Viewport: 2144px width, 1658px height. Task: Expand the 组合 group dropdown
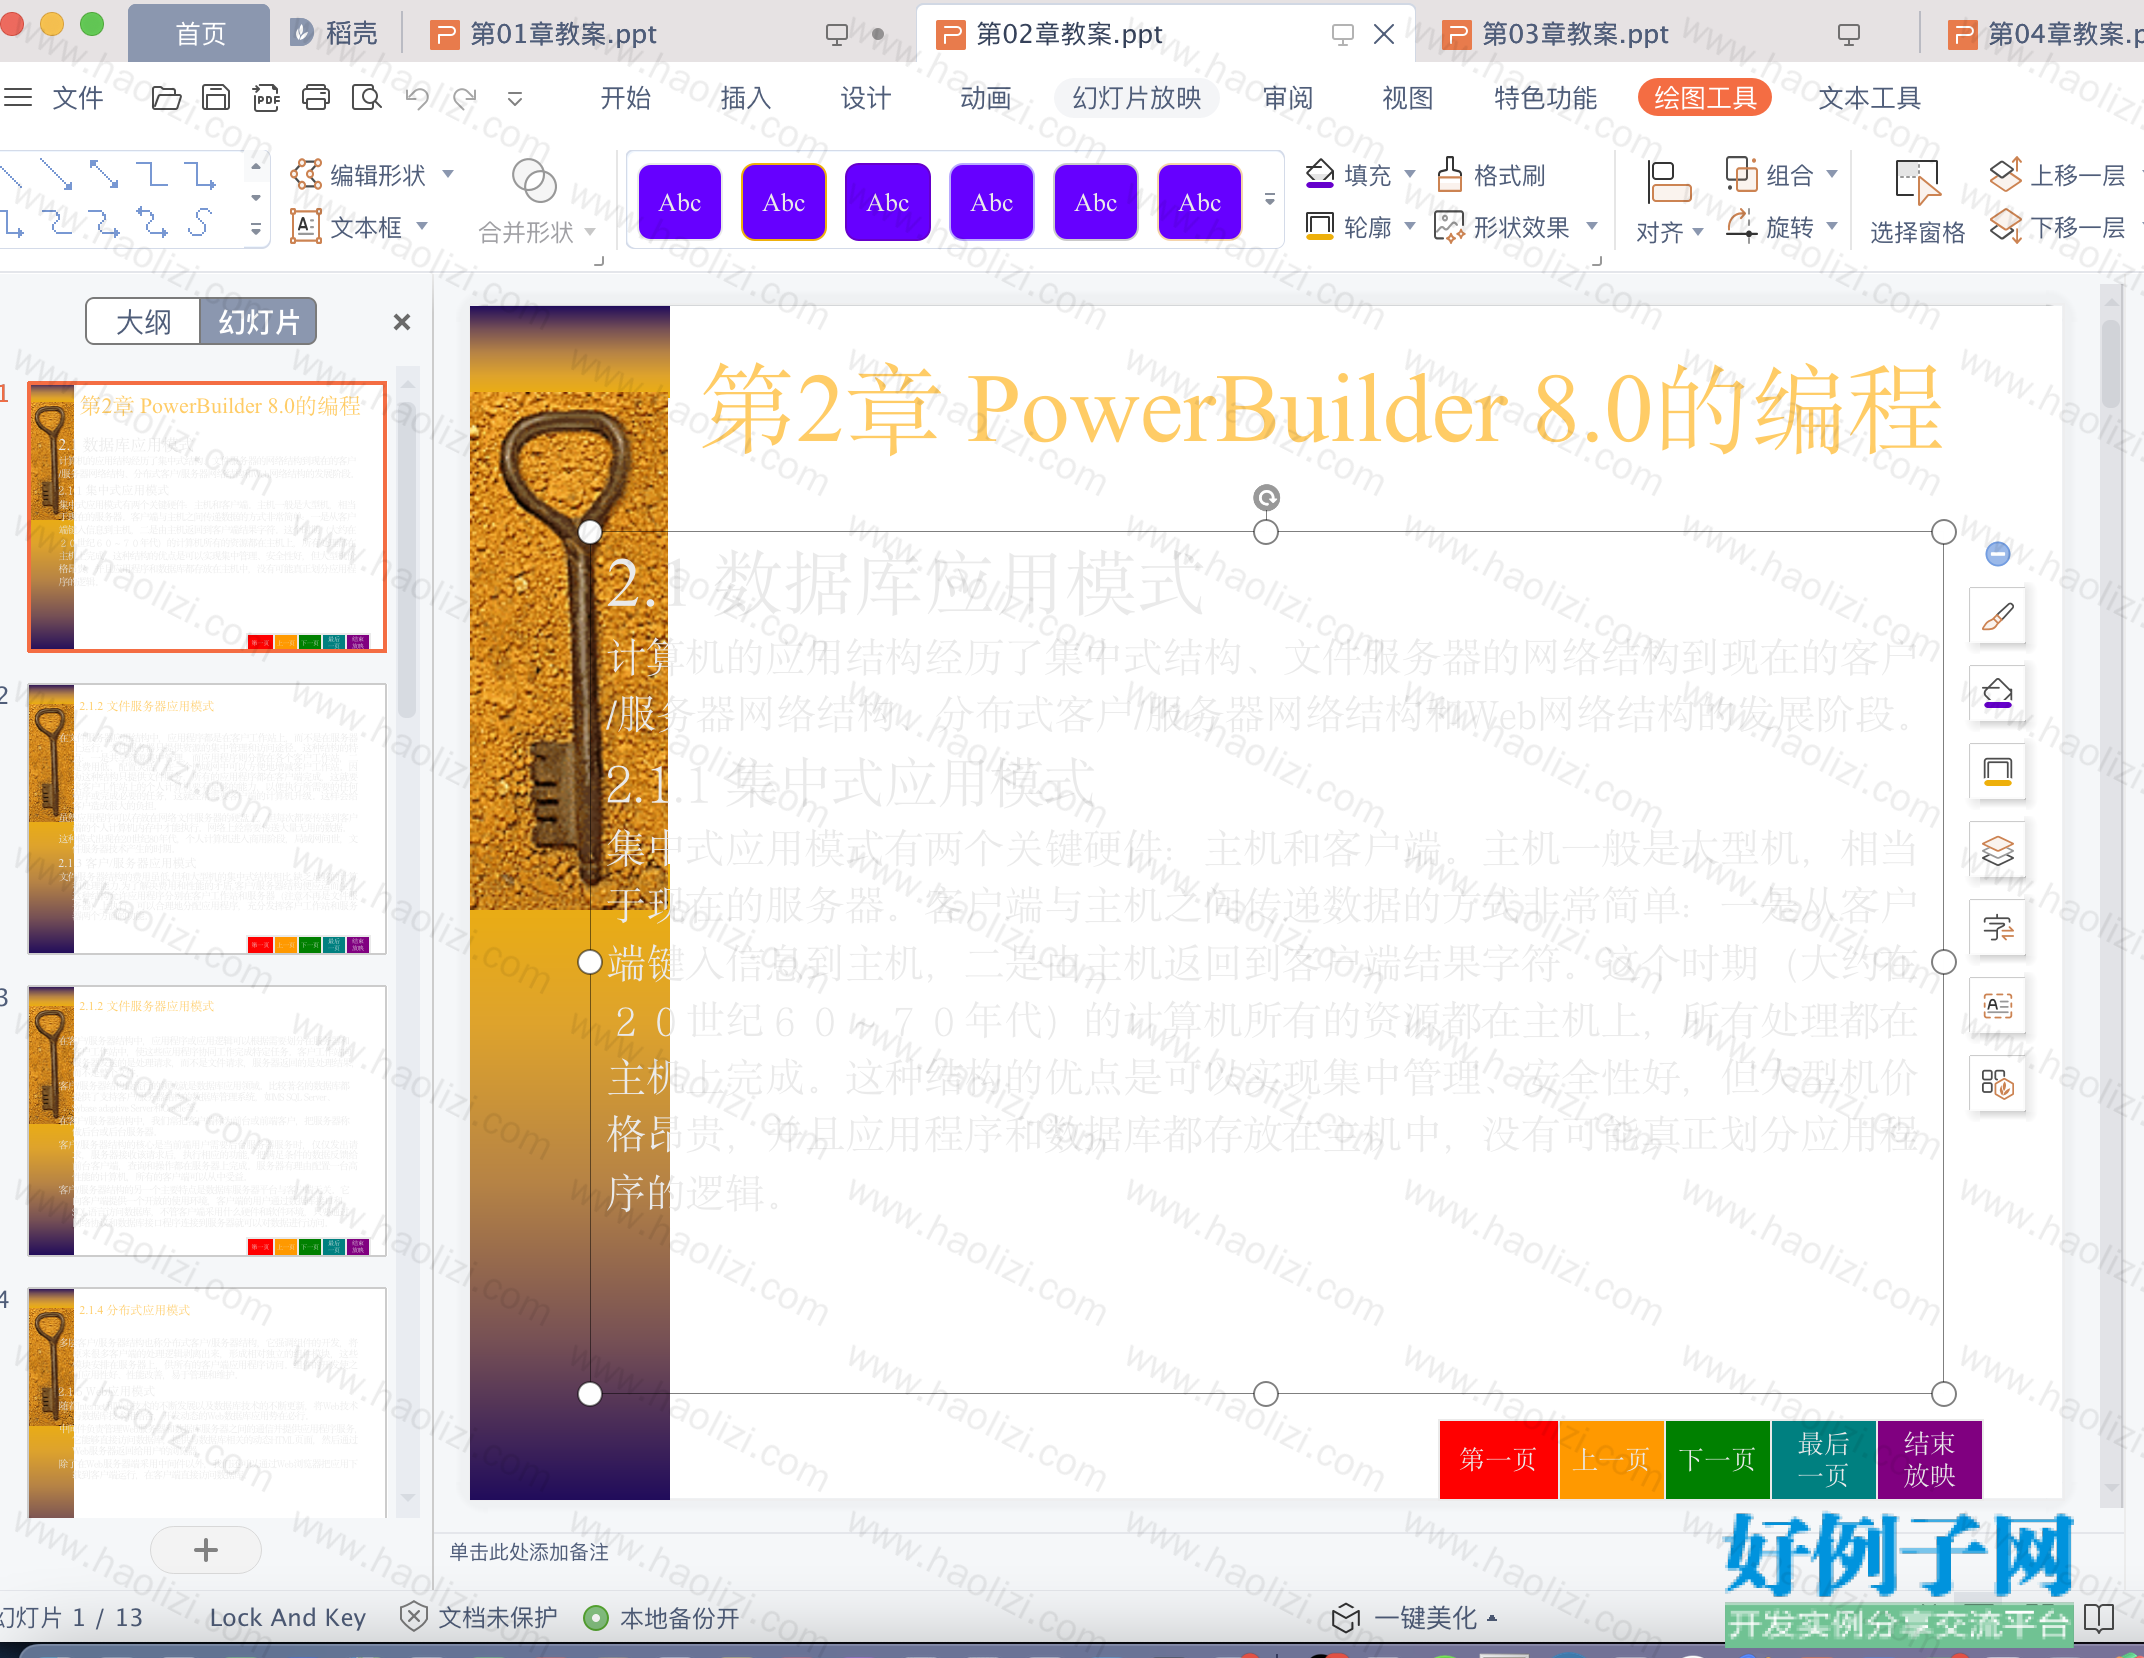pyautogui.click(x=1832, y=174)
